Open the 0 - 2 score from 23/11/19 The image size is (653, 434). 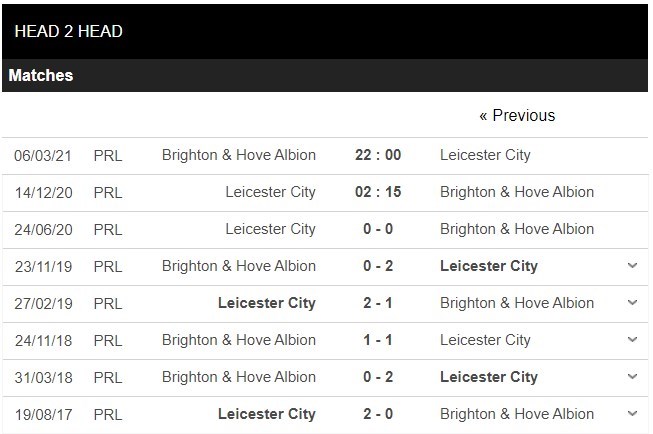[378, 266]
